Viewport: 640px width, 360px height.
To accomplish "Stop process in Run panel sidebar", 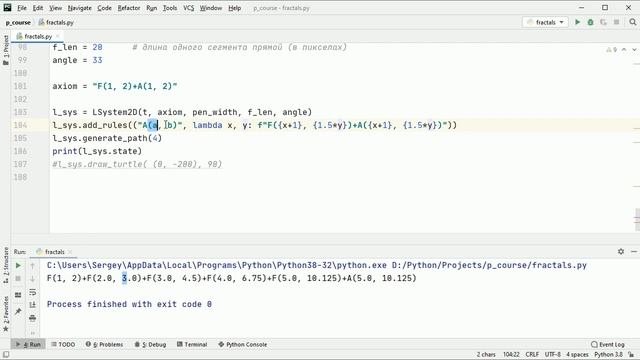I will pos(18,279).
